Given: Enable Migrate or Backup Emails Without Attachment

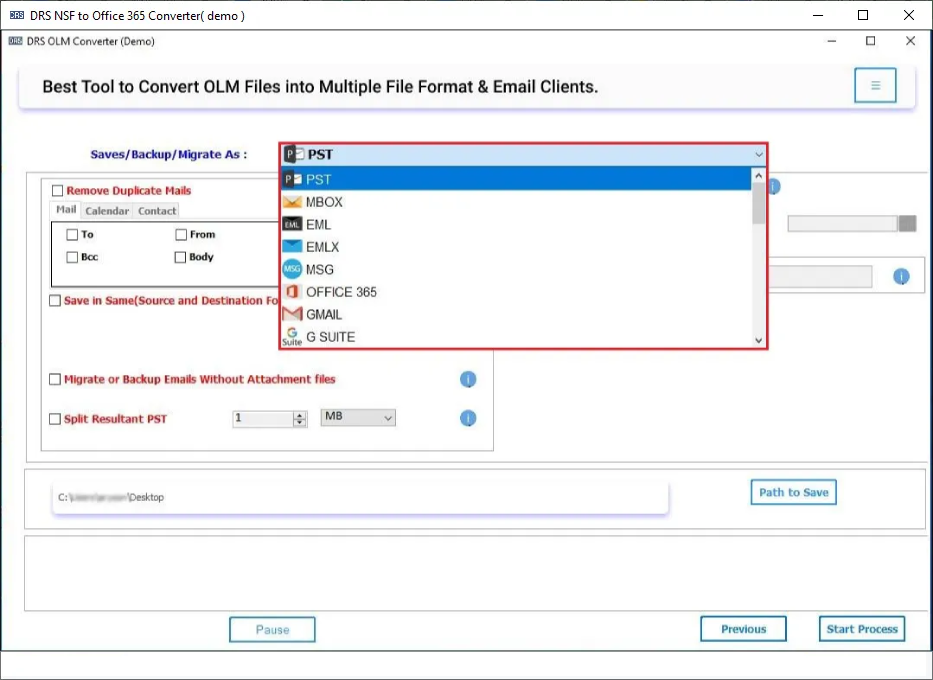Looking at the screenshot, I should [55, 379].
